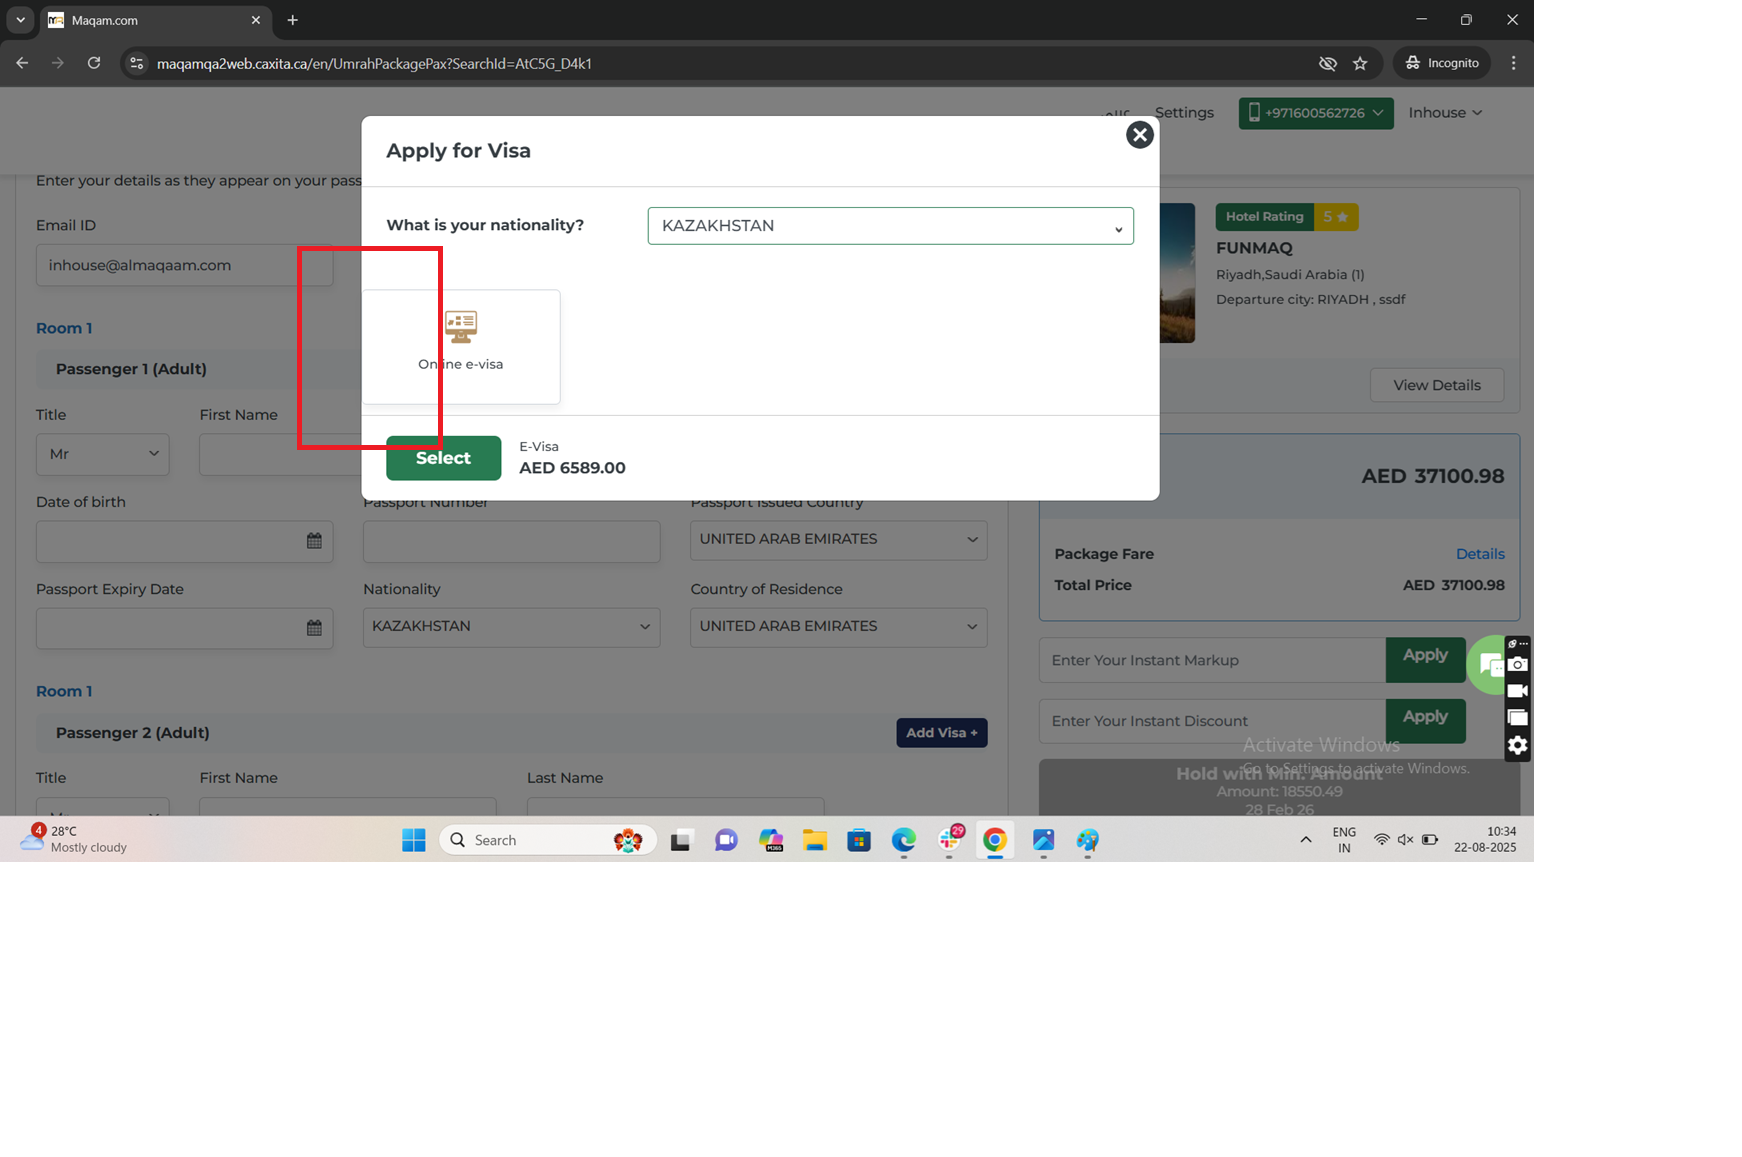
Task: Expand the Country of Residence dropdown
Action: 838,627
